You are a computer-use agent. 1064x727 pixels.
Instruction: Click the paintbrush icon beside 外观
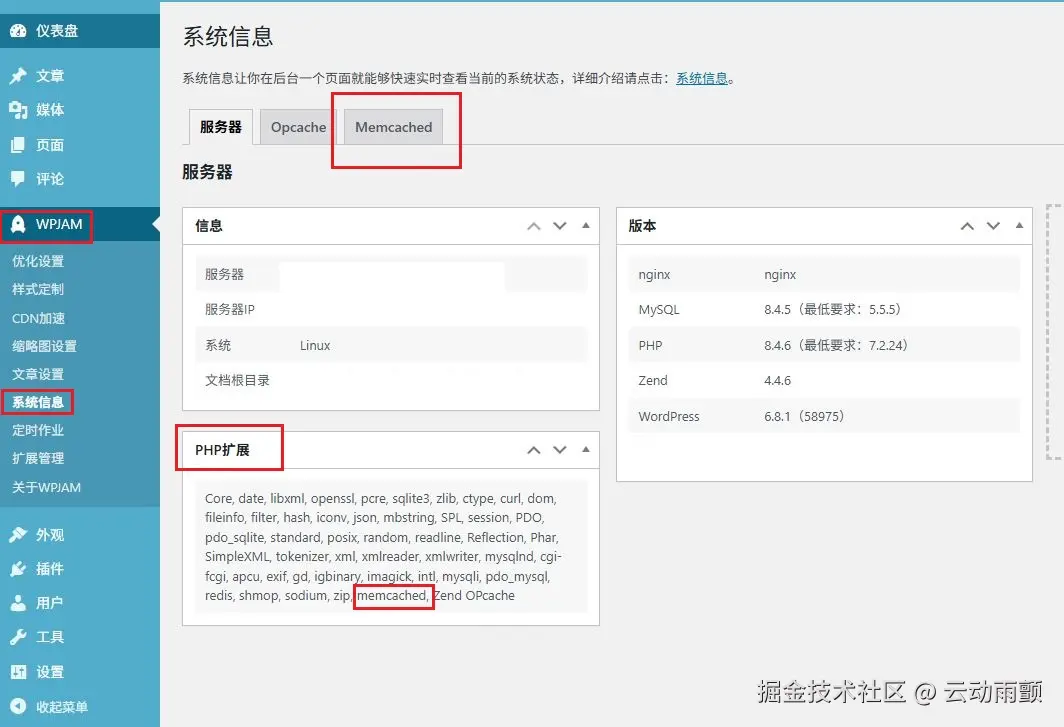(x=18, y=535)
